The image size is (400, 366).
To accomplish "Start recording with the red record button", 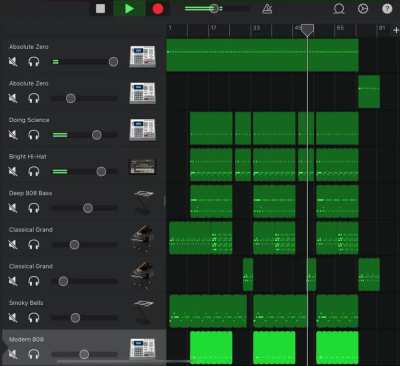I will click(158, 9).
